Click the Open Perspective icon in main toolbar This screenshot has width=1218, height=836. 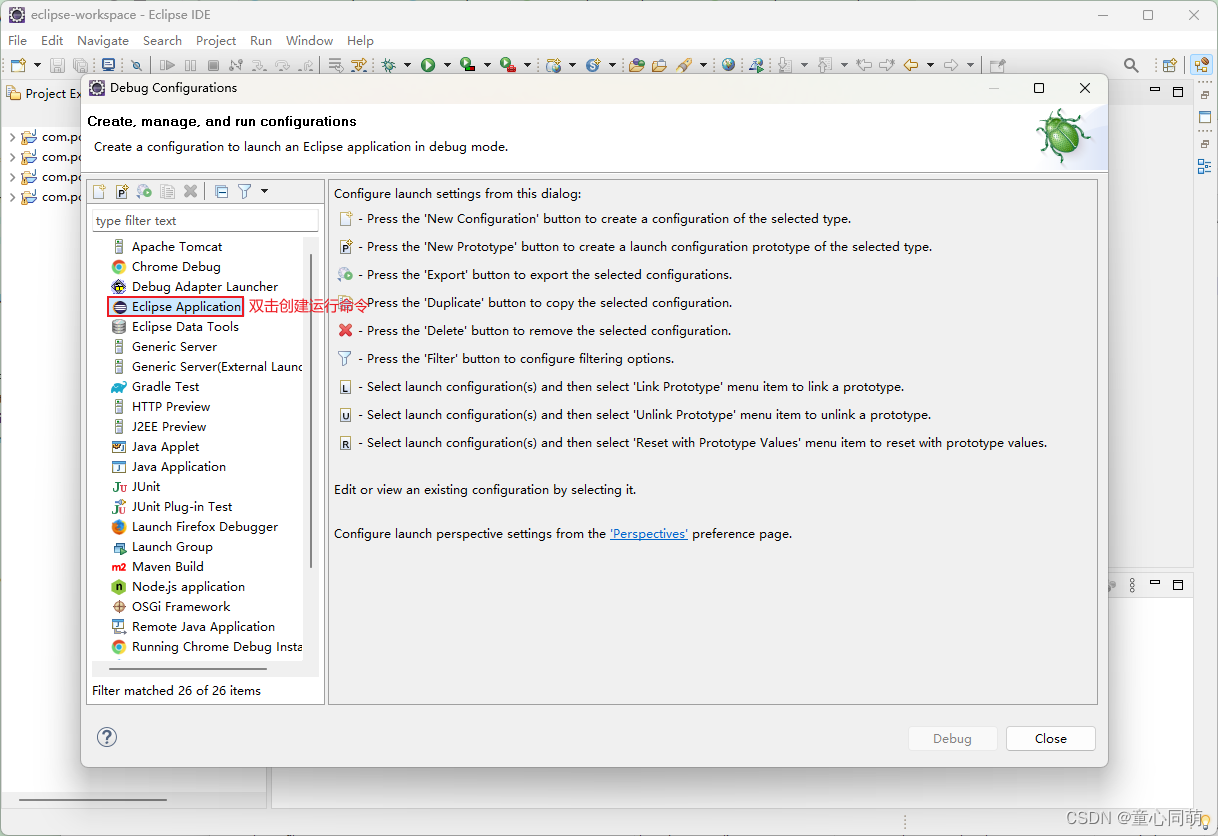pos(1170,65)
